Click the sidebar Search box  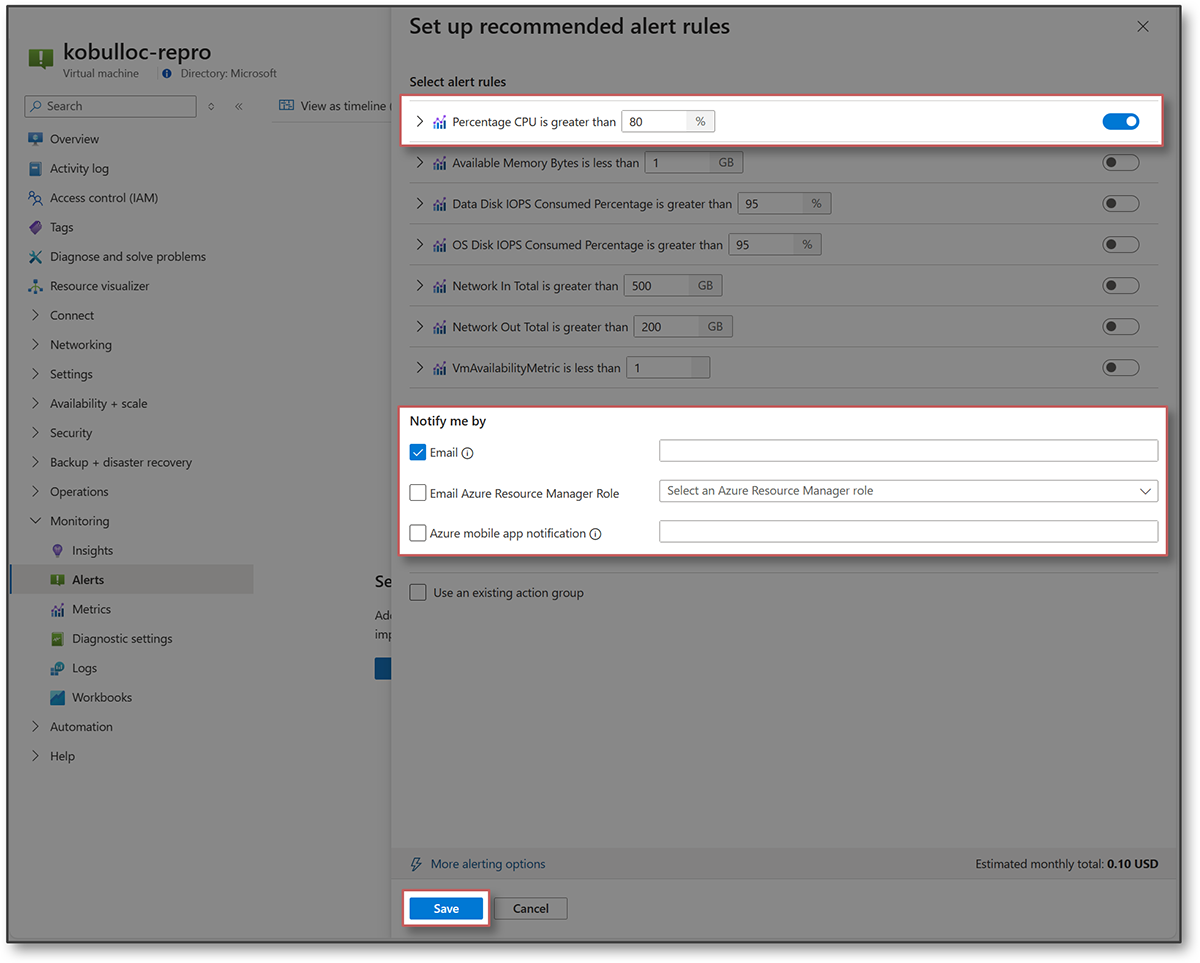(x=110, y=106)
